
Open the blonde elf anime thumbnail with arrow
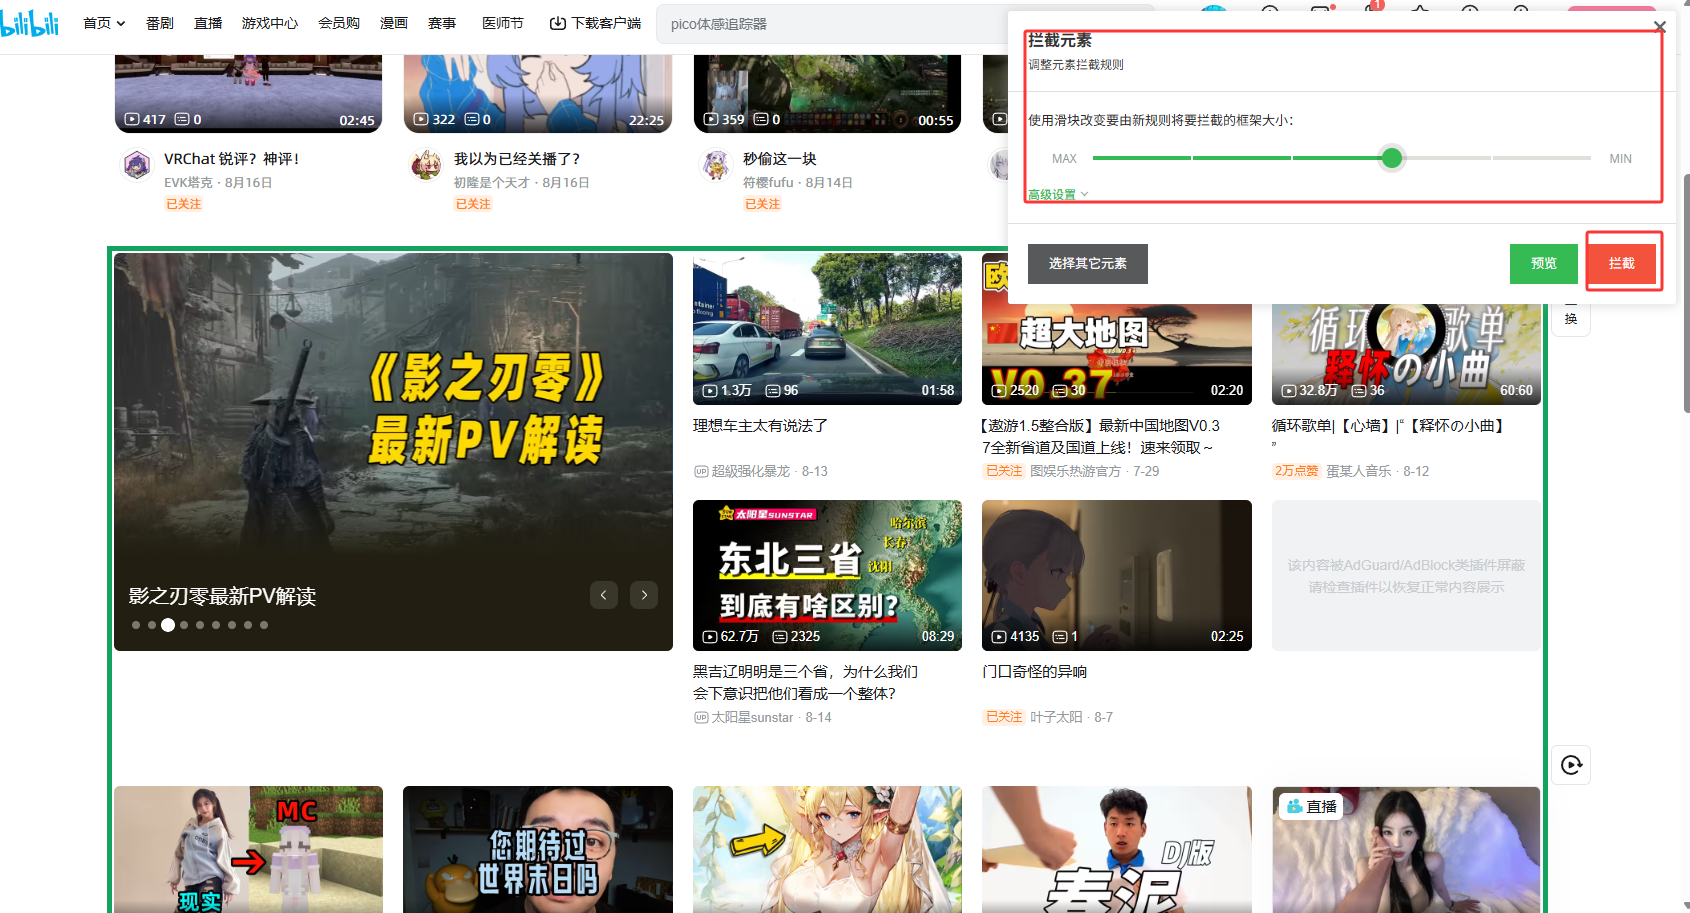(827, 849)
